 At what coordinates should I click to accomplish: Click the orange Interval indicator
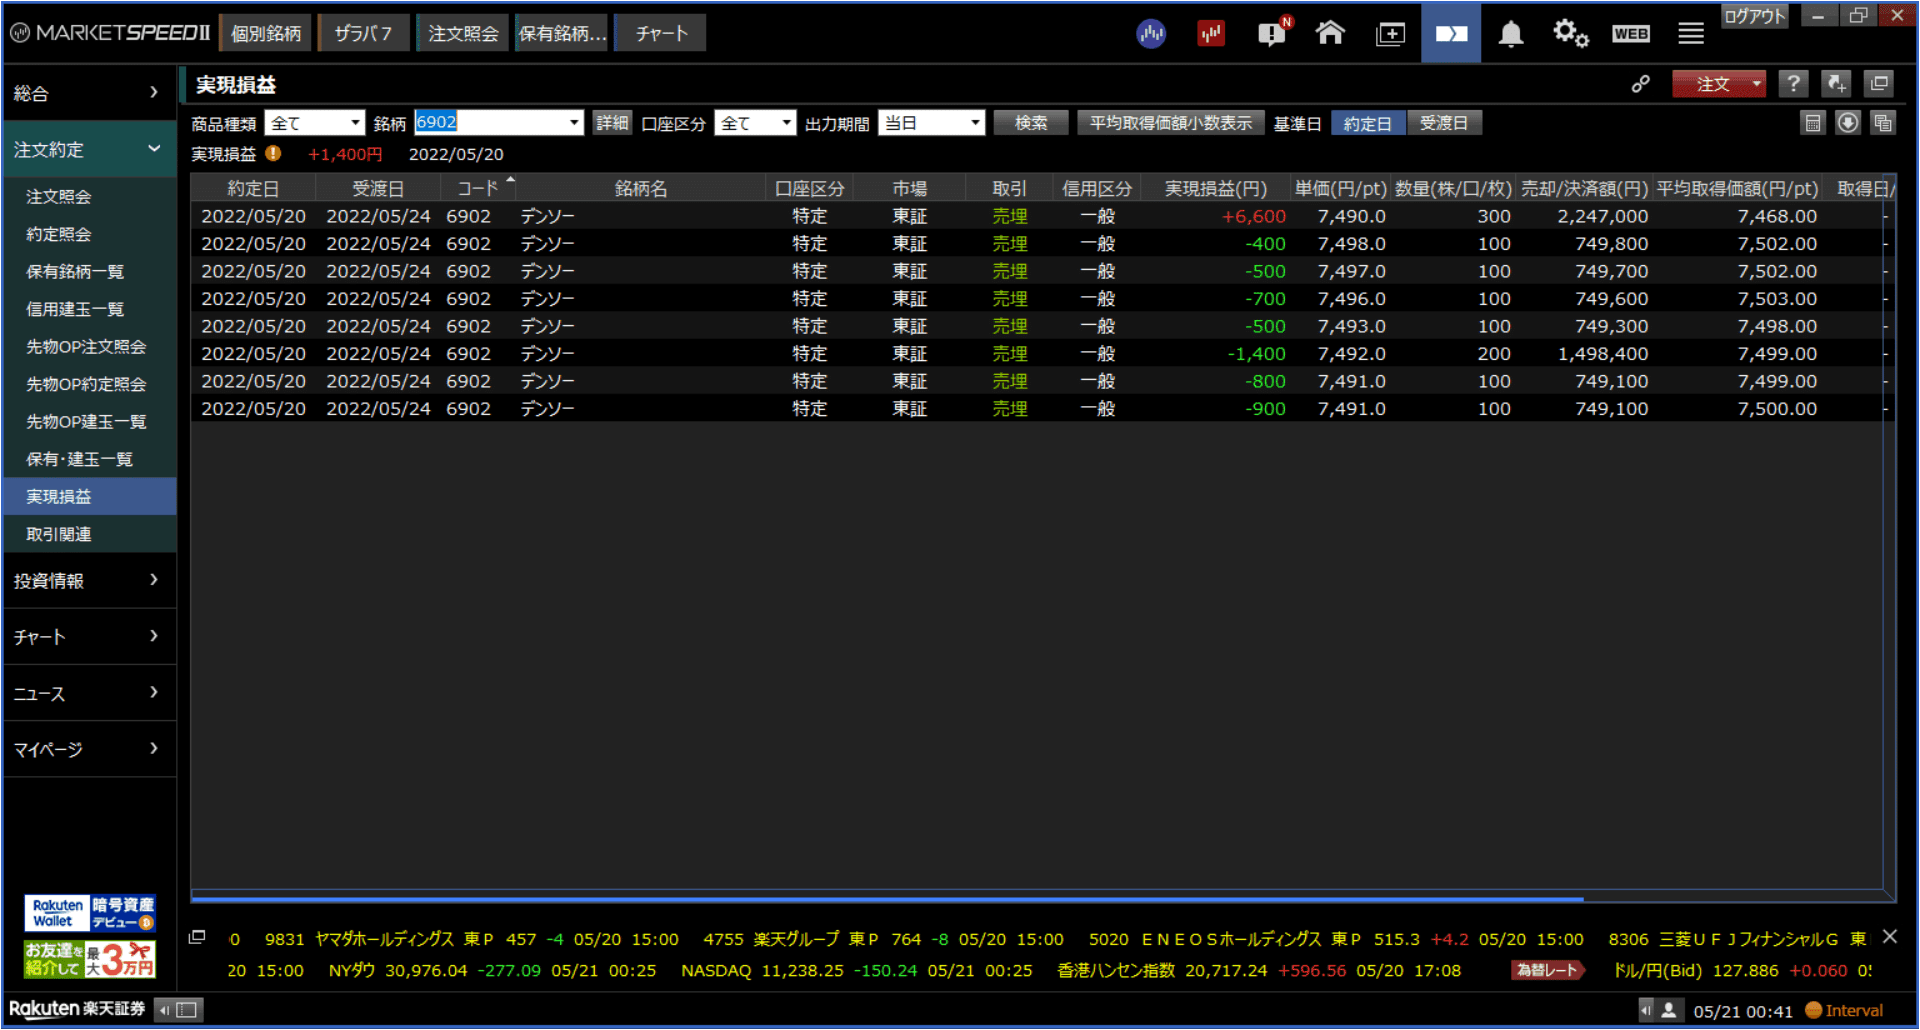[x=1844, y=1010]
